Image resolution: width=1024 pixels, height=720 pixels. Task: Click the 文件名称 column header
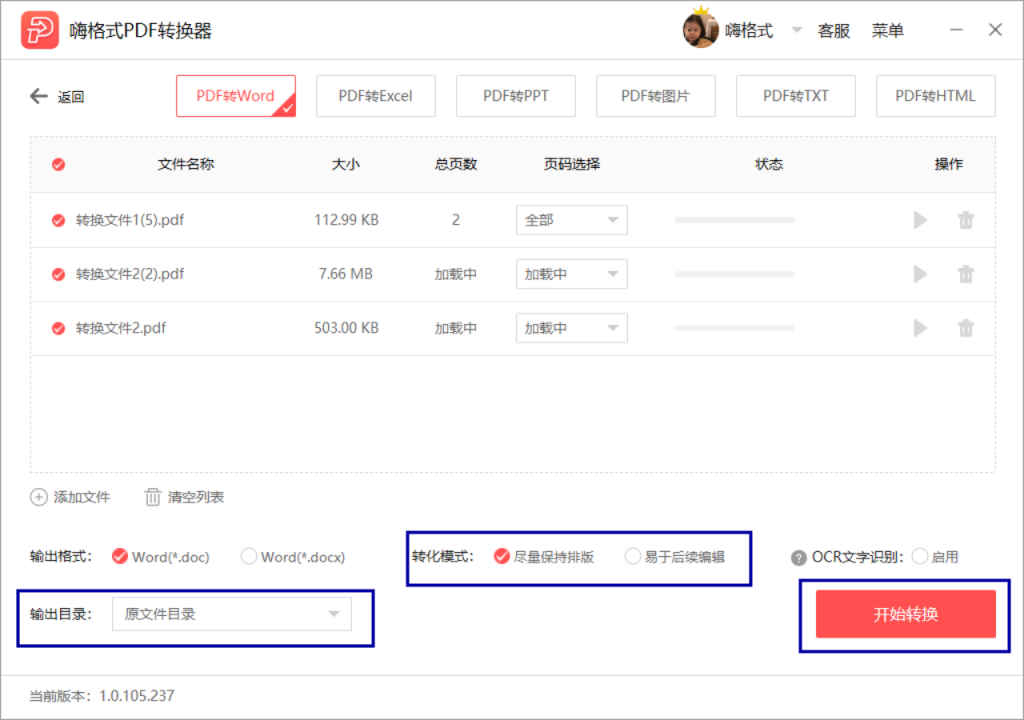point(186,164)
